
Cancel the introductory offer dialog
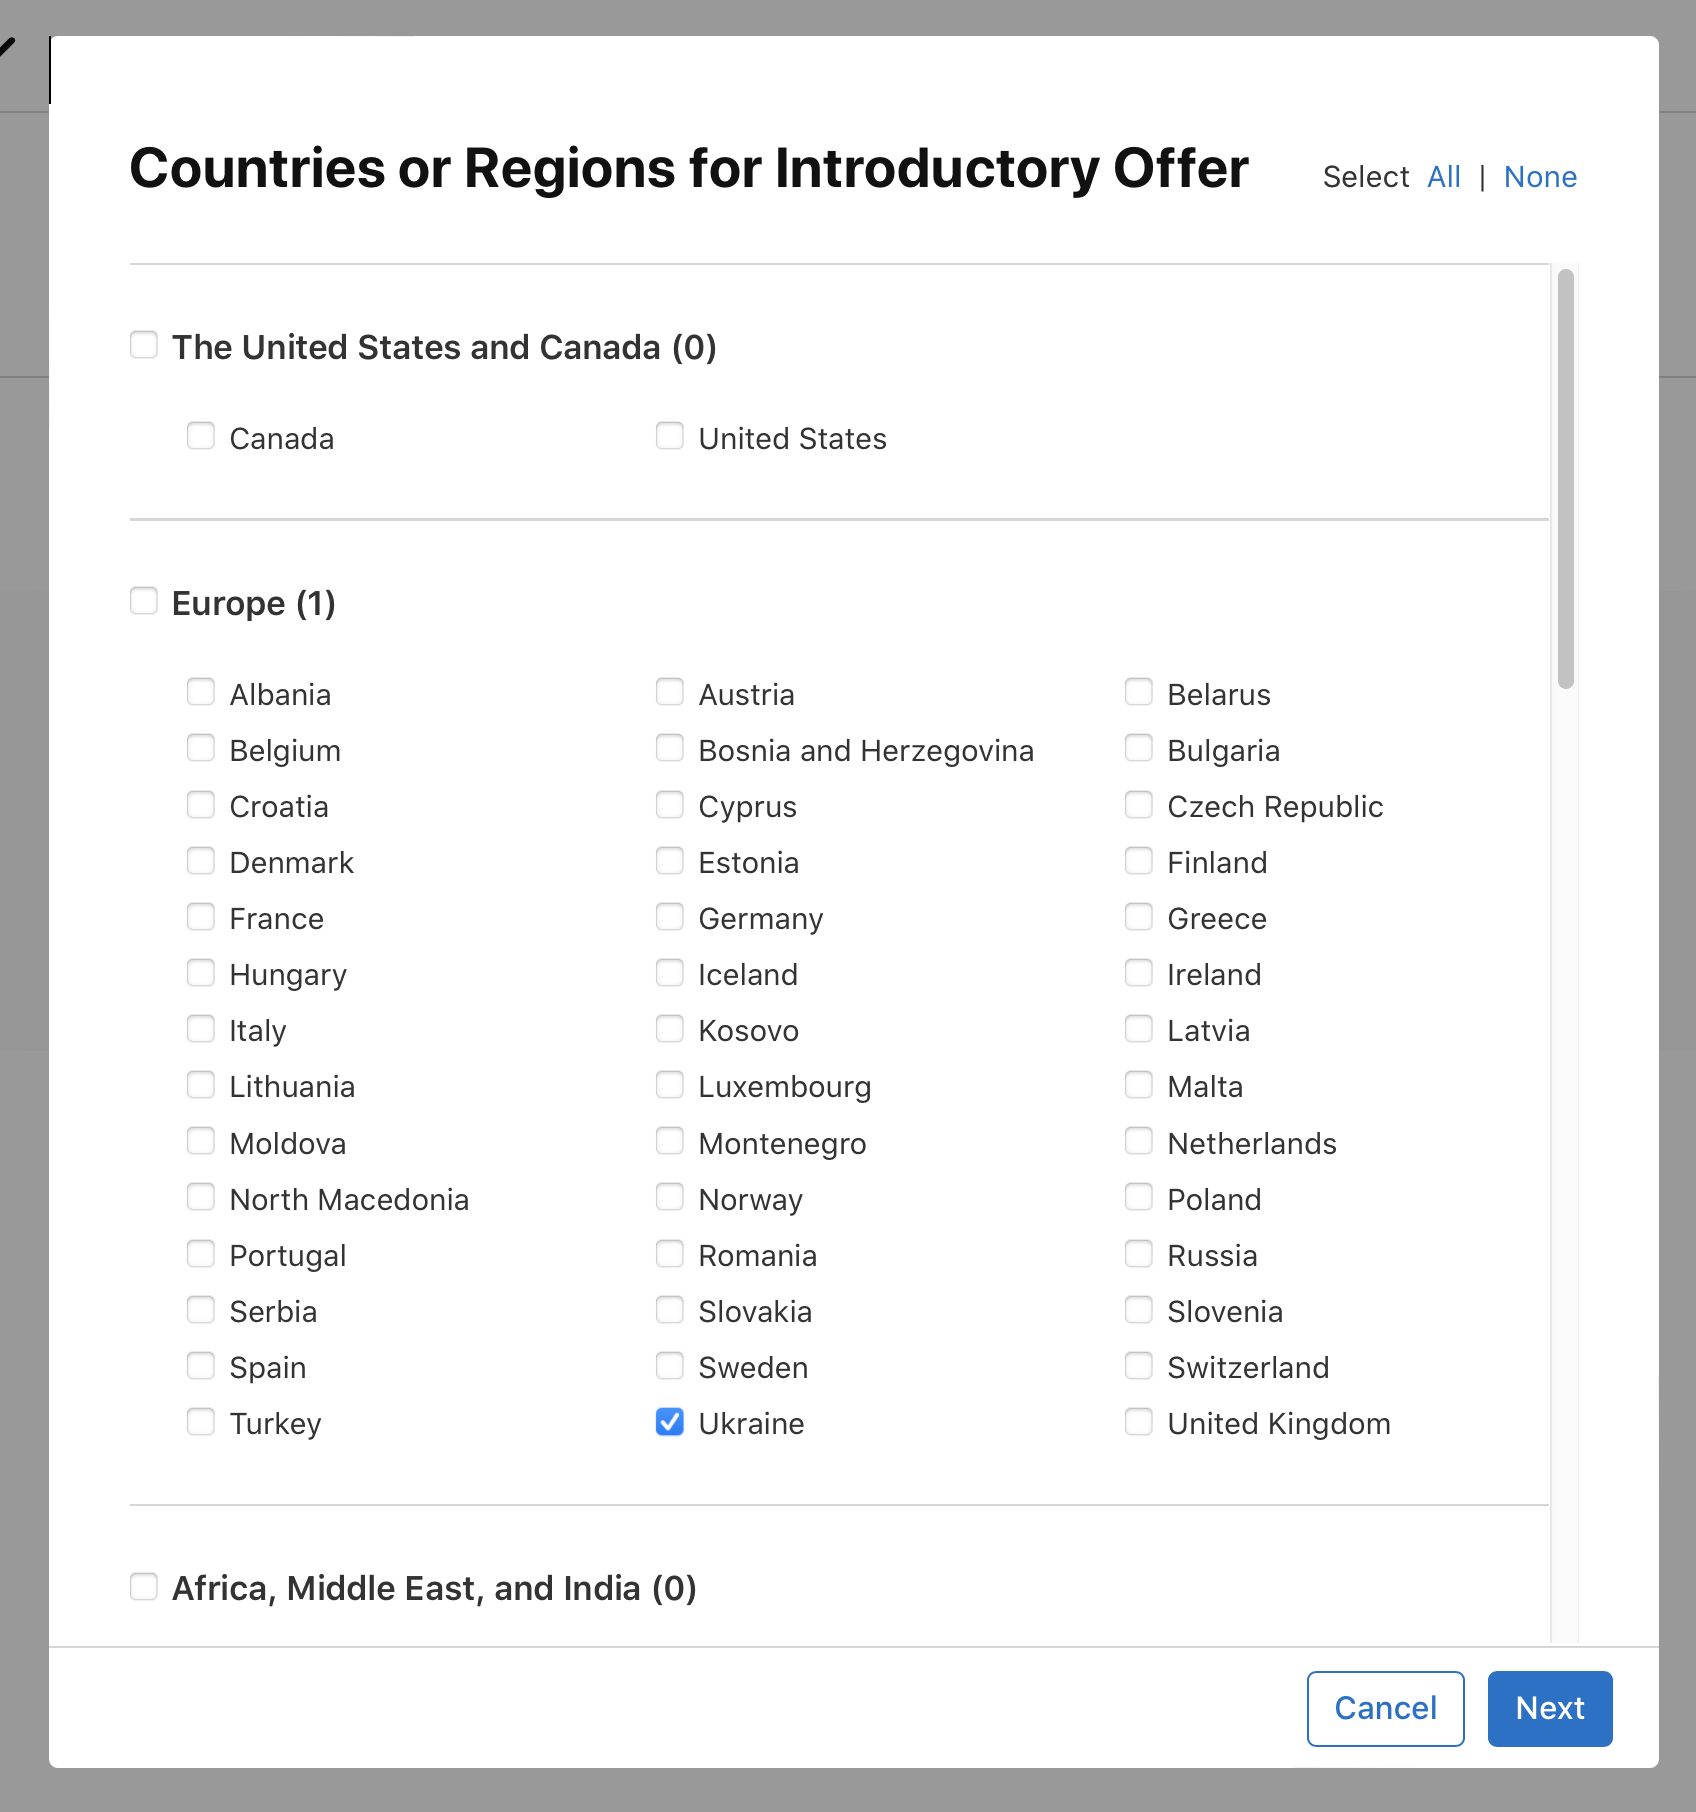(1385, 1708)
